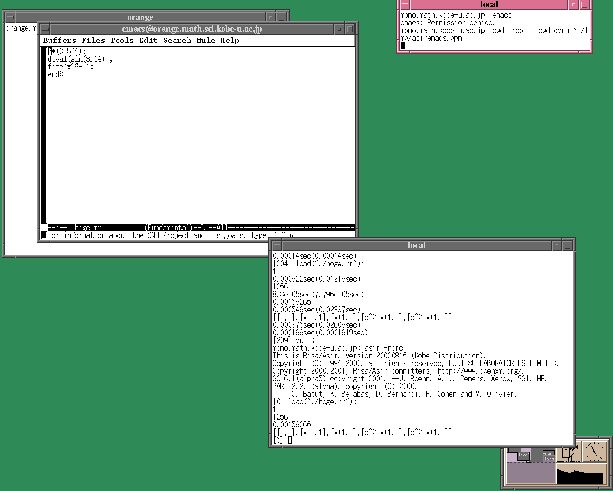Maximize the orange window using its rightmost titlebar button
Screen dimensions: 613x491
tap(281, 17)
